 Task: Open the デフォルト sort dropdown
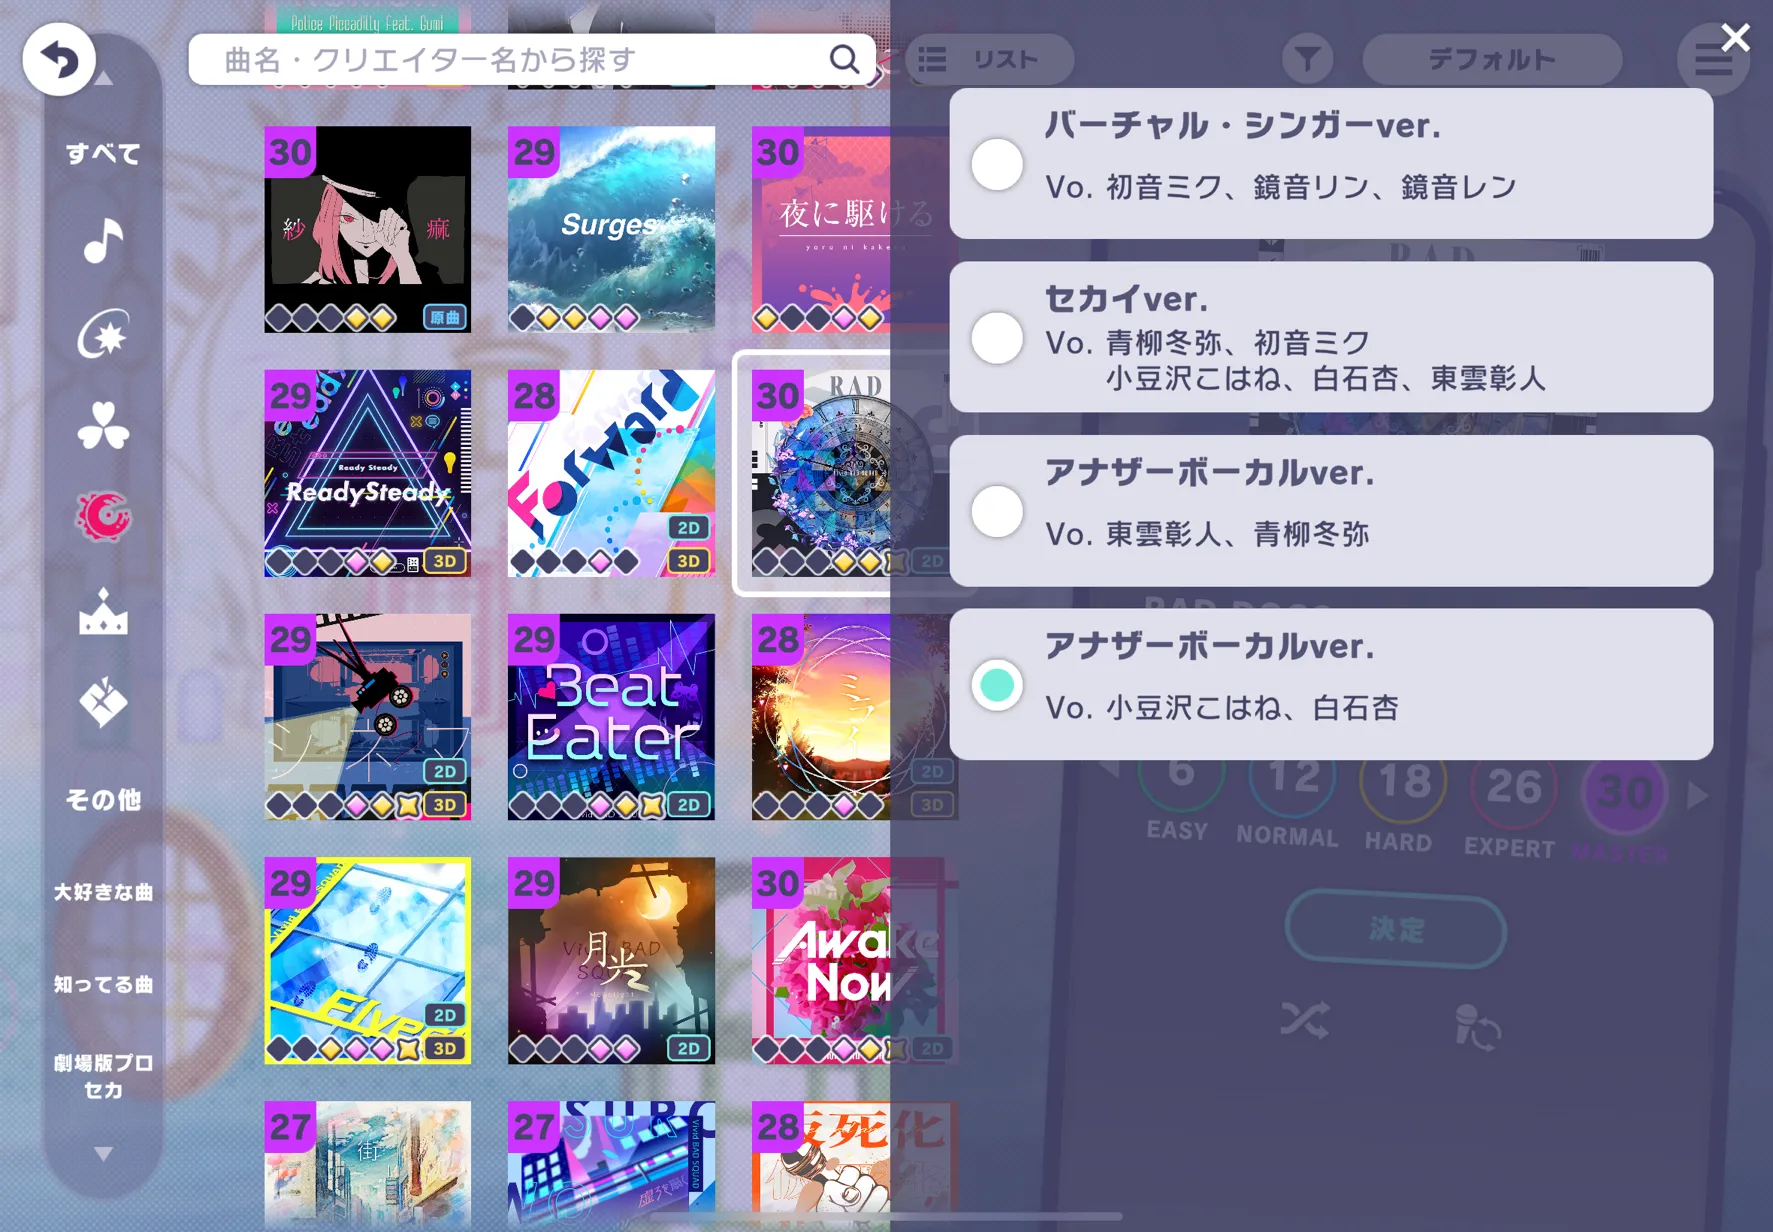[1491, 60]
